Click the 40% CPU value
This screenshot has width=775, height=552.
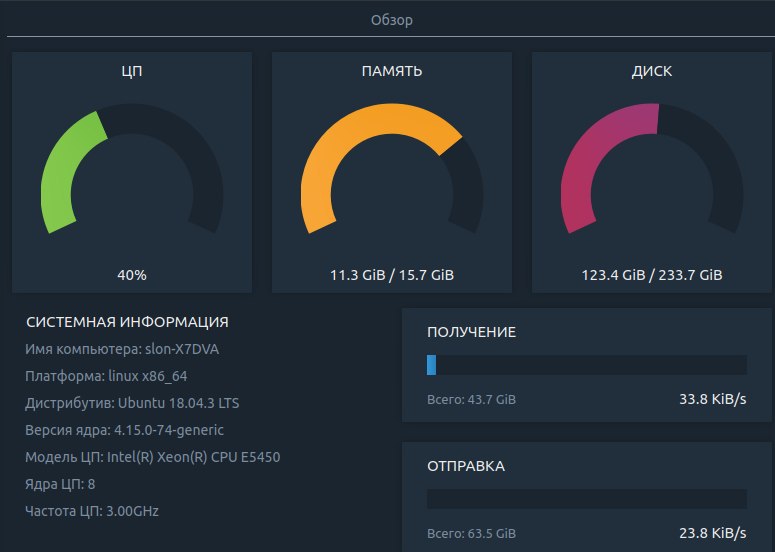(132, 275)
